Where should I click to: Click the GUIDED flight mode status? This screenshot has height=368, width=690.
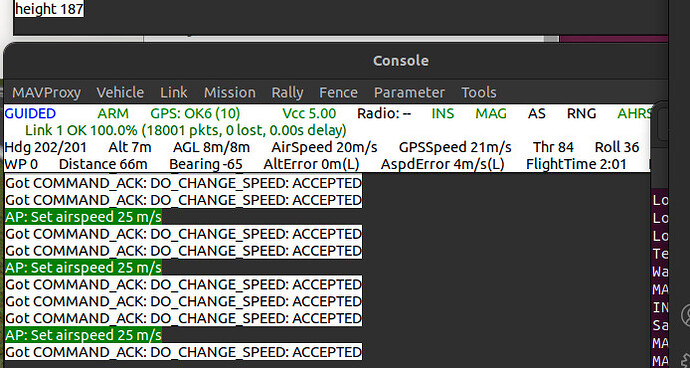click(30, 114)
